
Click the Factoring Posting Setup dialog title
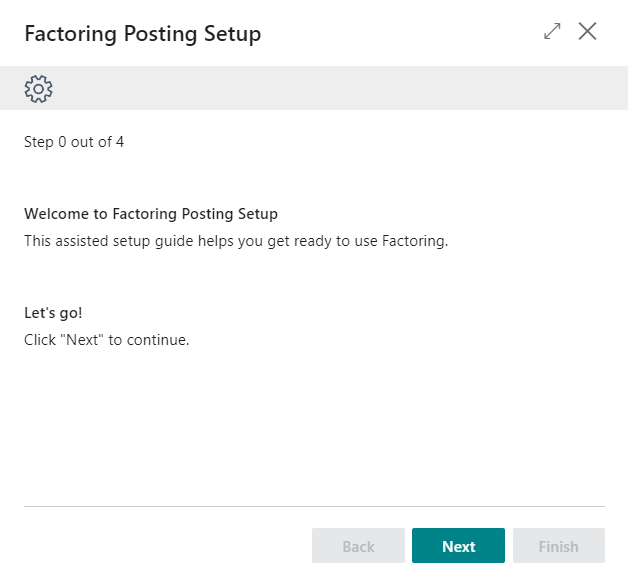coord(142,34)
